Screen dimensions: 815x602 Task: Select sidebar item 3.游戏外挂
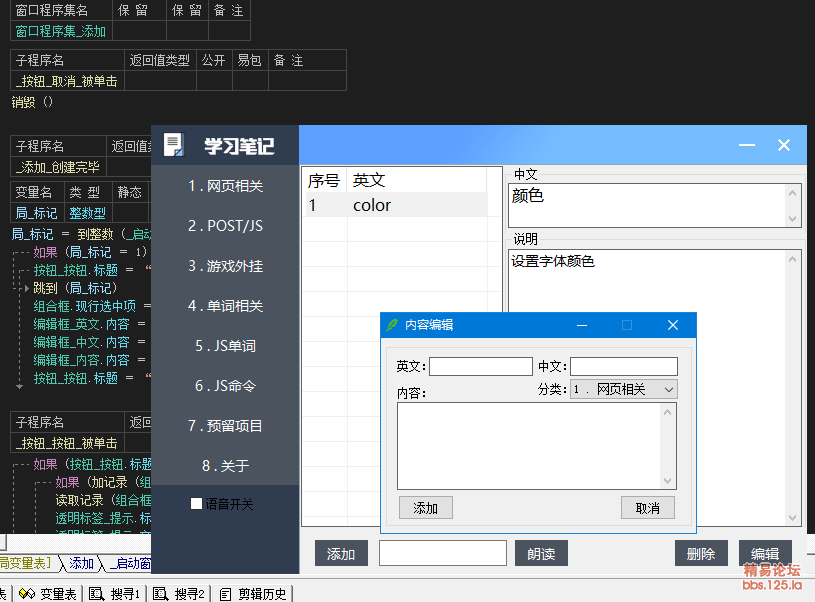coord(225,266)
